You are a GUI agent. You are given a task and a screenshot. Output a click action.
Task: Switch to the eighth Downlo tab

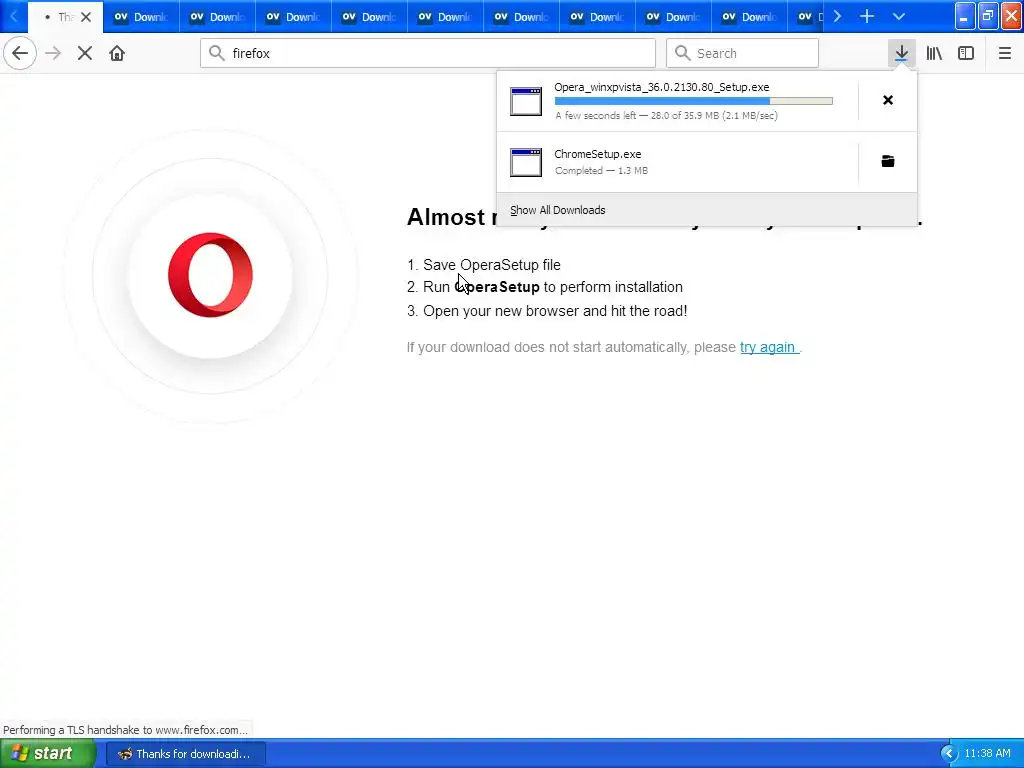pos(673,17)
